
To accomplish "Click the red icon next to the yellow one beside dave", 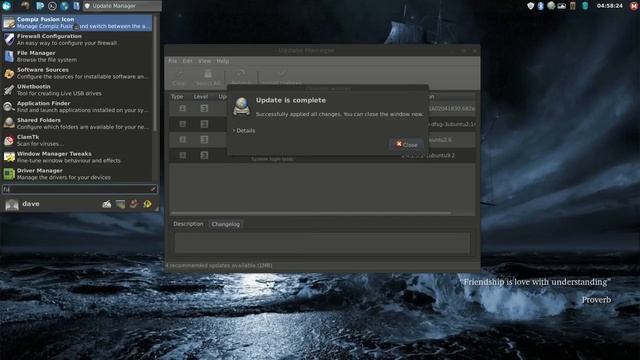I will pyautogui.click(x=134, y=204).
